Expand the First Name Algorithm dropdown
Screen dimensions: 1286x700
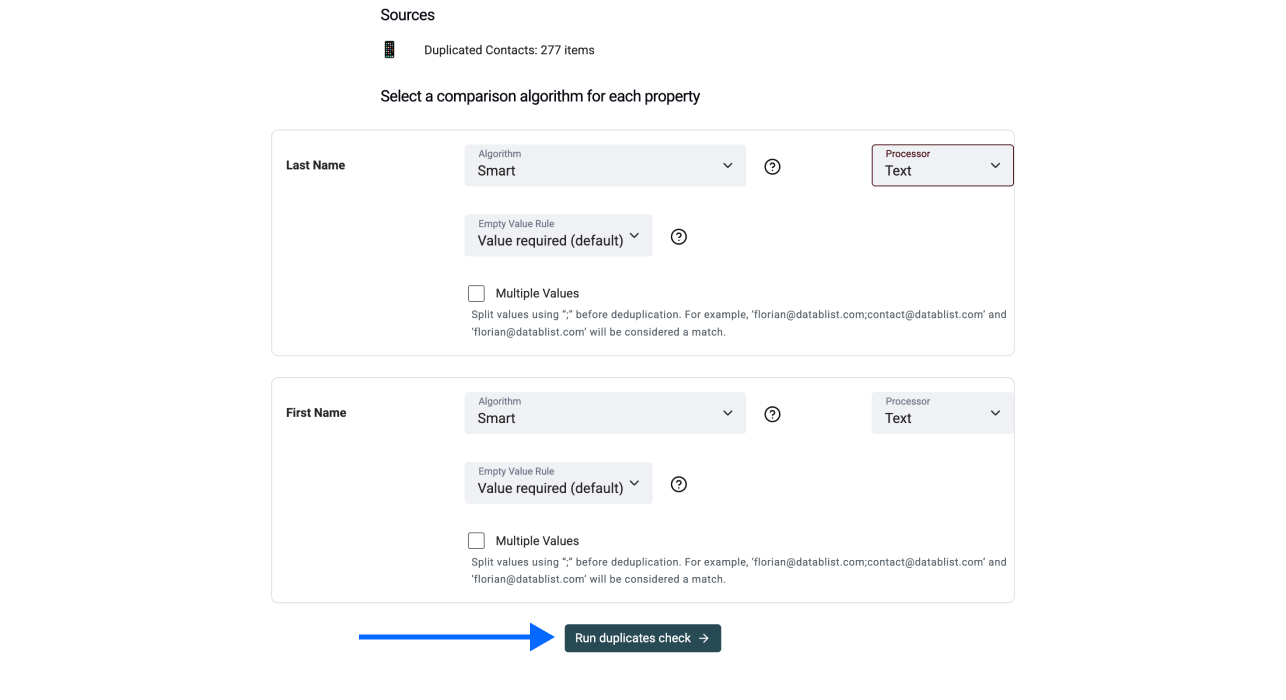[605, 413]
